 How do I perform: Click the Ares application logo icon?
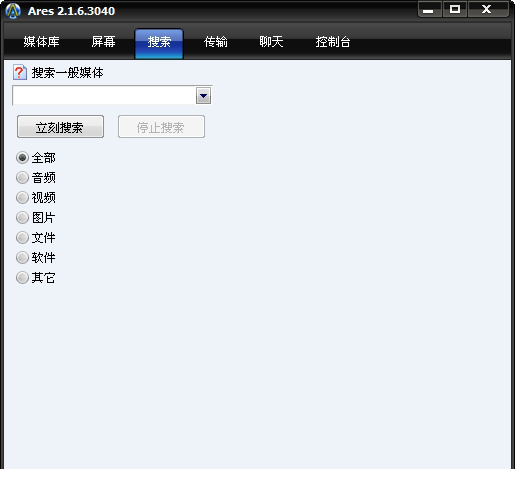pos(13,11)
